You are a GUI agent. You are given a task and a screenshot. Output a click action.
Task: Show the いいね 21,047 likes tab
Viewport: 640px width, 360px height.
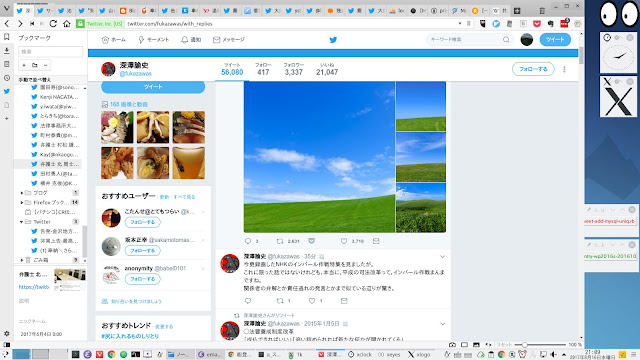click(x=327, y=69)
